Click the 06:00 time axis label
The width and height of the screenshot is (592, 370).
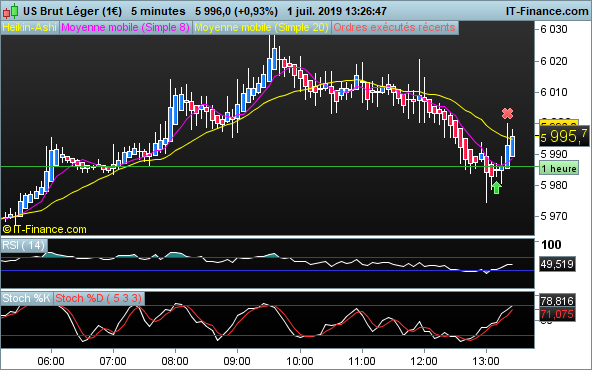tap(51, 361)
